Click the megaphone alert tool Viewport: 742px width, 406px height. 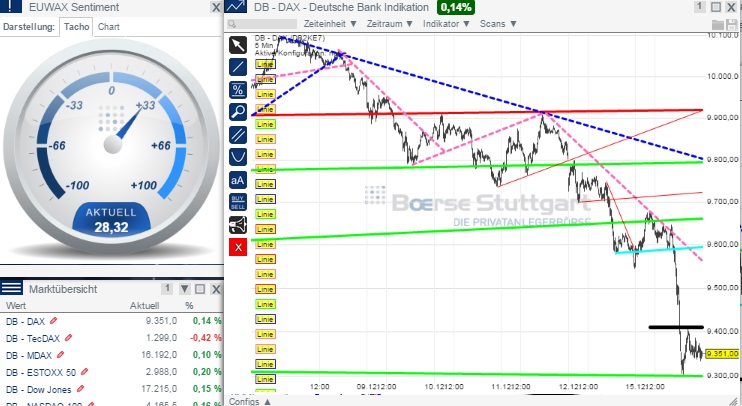click(238, 225)
